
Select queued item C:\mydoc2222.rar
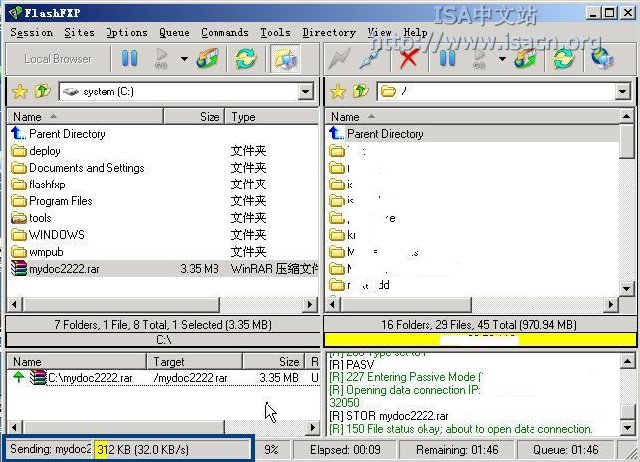coord(90,378)
